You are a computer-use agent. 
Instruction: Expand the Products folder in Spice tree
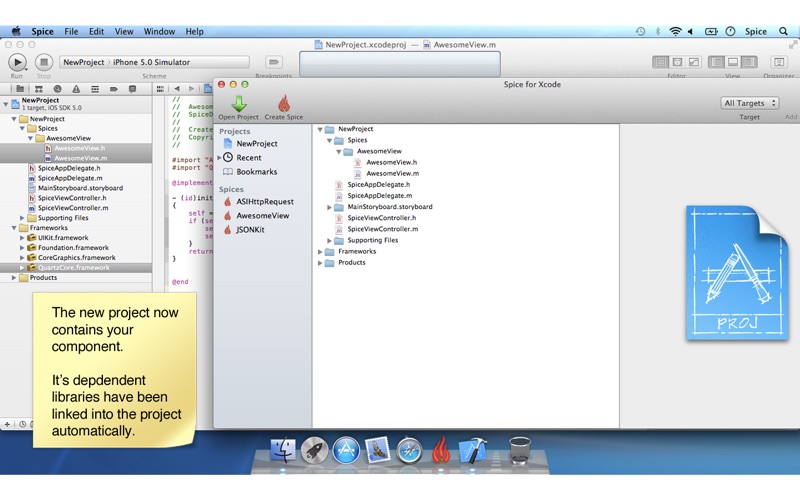321,263
